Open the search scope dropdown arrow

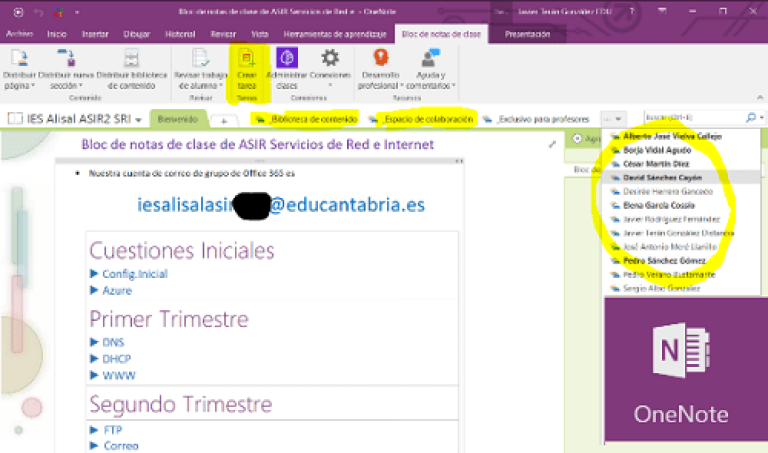click(x=762, y=118)
